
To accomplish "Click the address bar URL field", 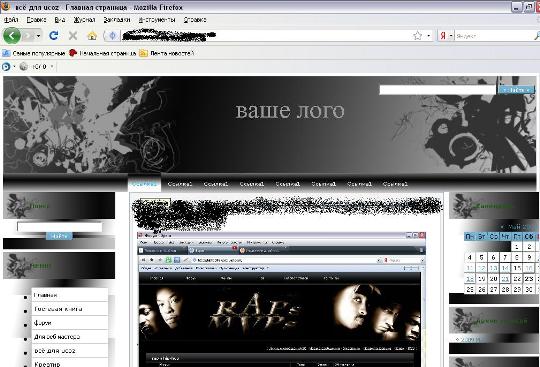I will pos(265,35).
